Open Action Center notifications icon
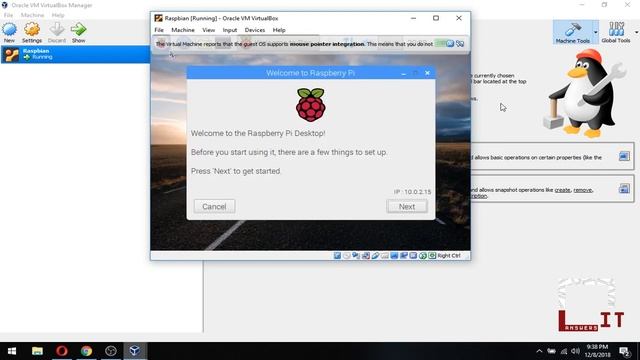The height and width of the screenshot is (360, 640). [x=624, y=351]
